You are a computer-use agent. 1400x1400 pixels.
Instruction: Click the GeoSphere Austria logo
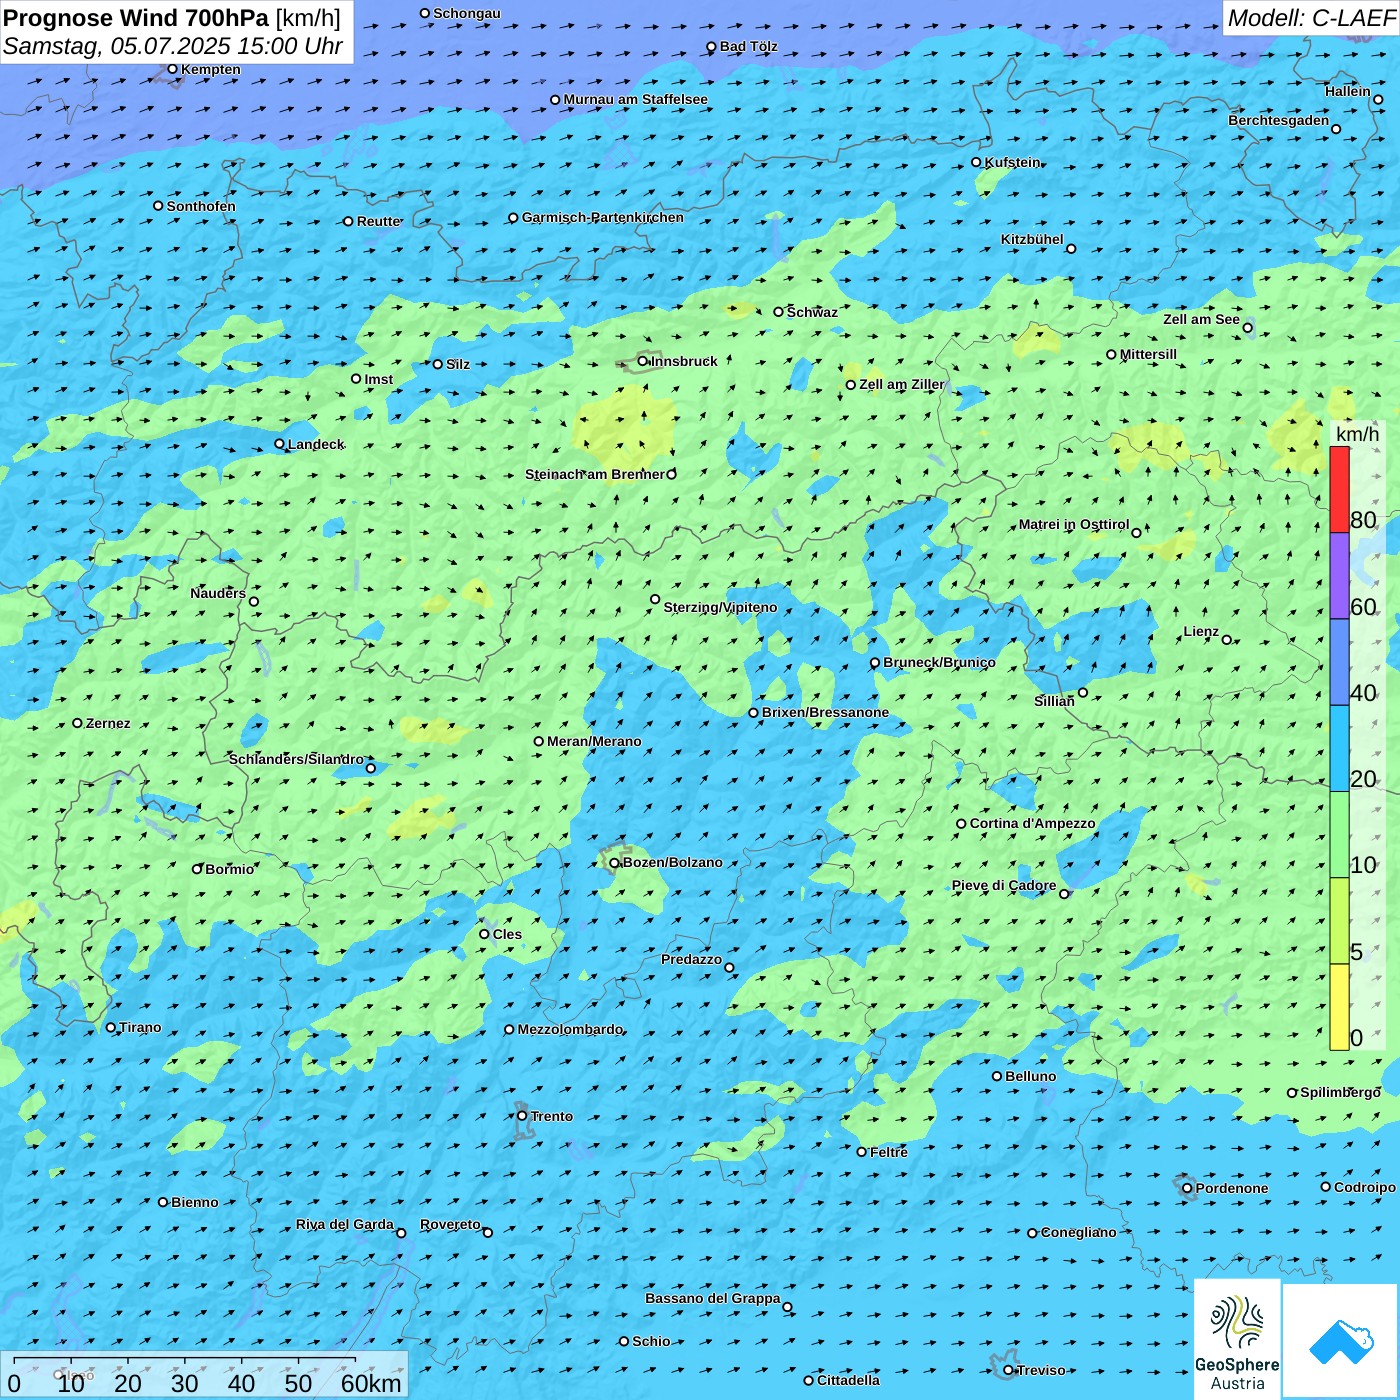tap(1237, 1338)
